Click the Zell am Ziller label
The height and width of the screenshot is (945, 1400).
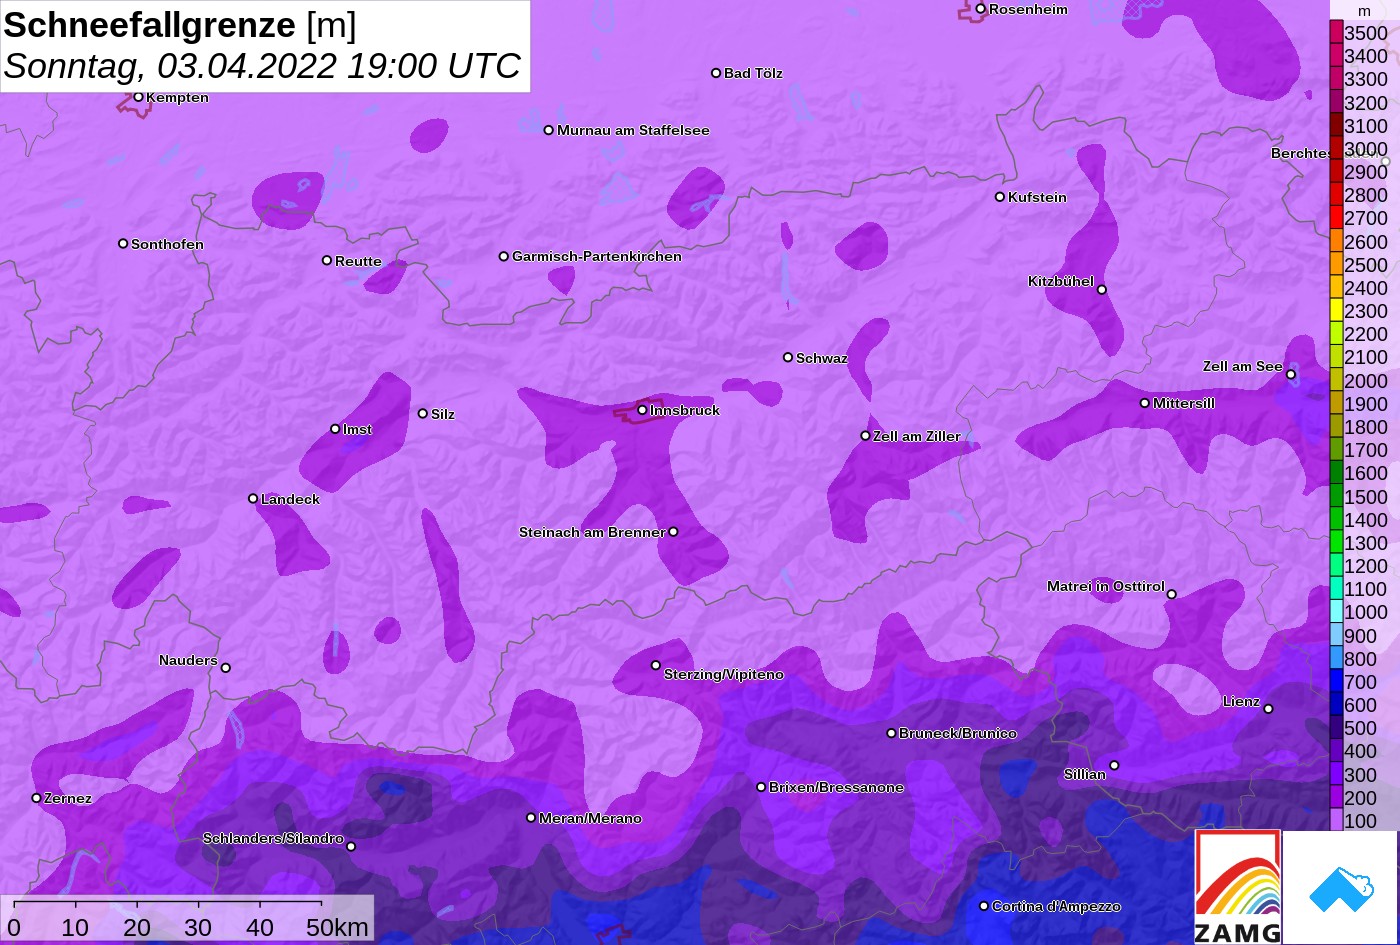tap(917, 436)
